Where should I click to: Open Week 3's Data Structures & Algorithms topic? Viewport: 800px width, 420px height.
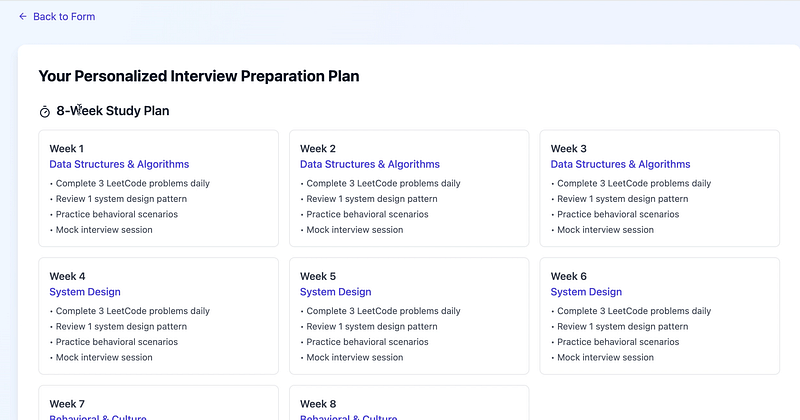pos(620,164)
